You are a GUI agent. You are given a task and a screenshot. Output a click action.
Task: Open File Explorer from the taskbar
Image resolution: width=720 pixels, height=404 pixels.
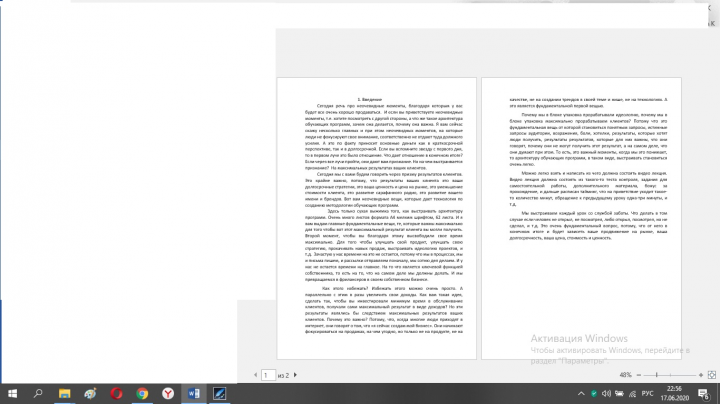point(64,393)
